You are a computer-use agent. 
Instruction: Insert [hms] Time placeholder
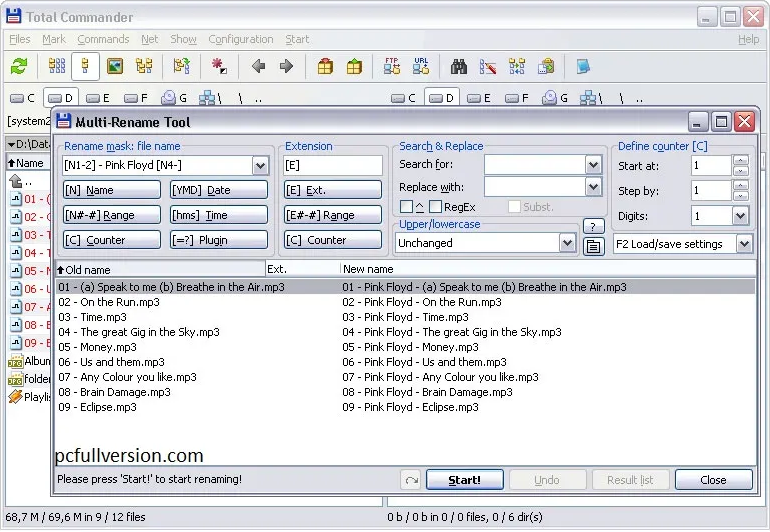[x=219, y=215]
